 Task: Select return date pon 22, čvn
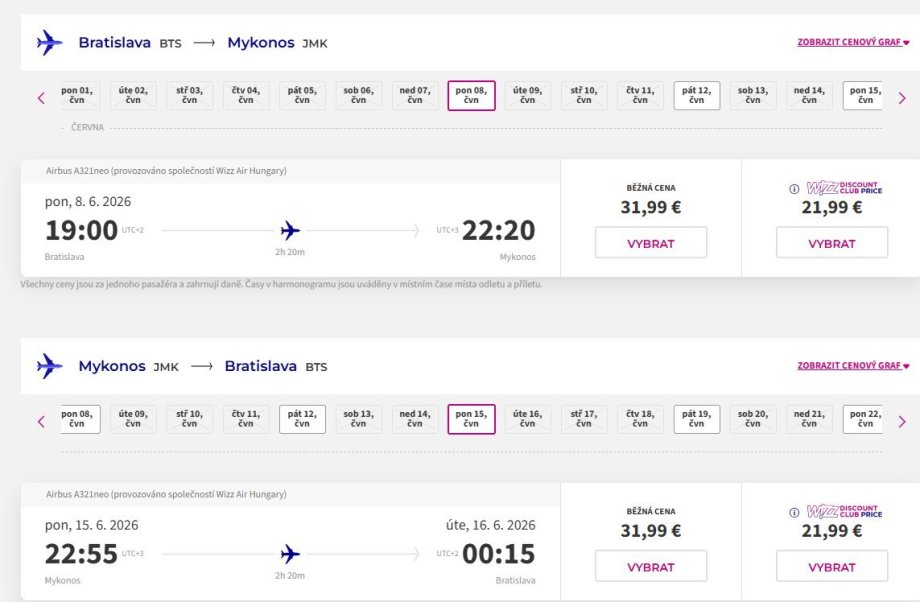tap(863, 419)
